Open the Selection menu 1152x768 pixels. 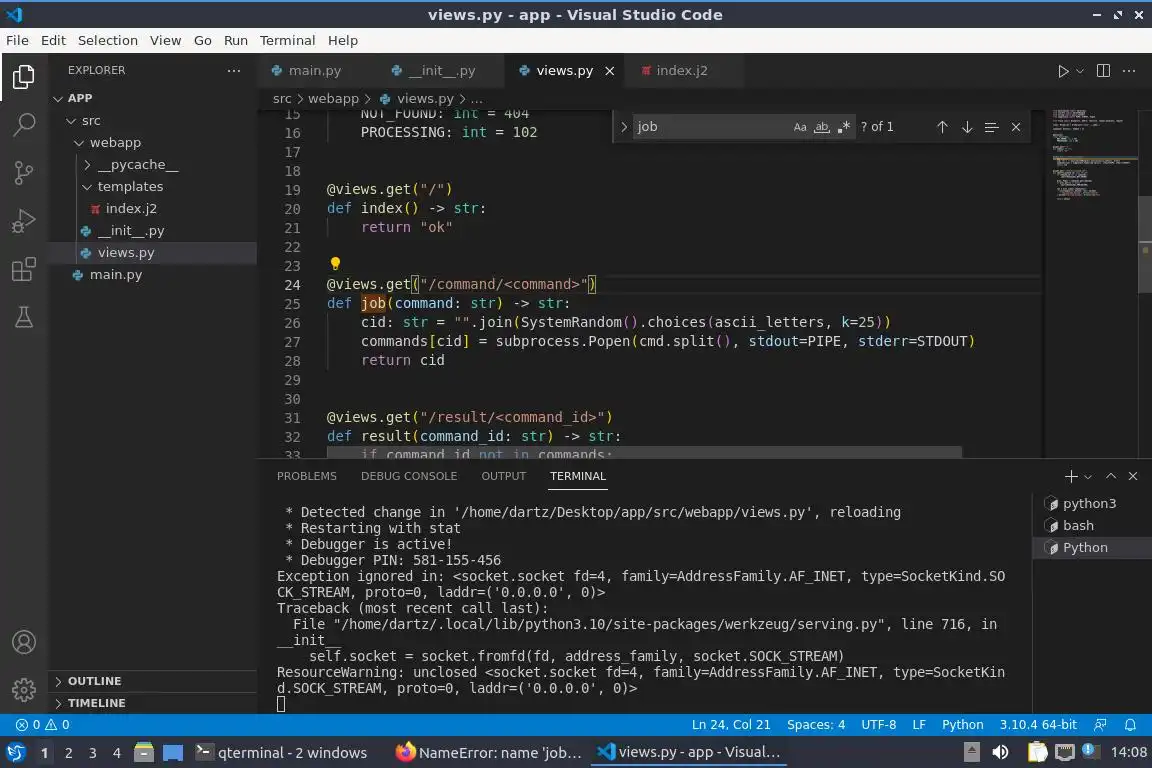click(107, 40)
